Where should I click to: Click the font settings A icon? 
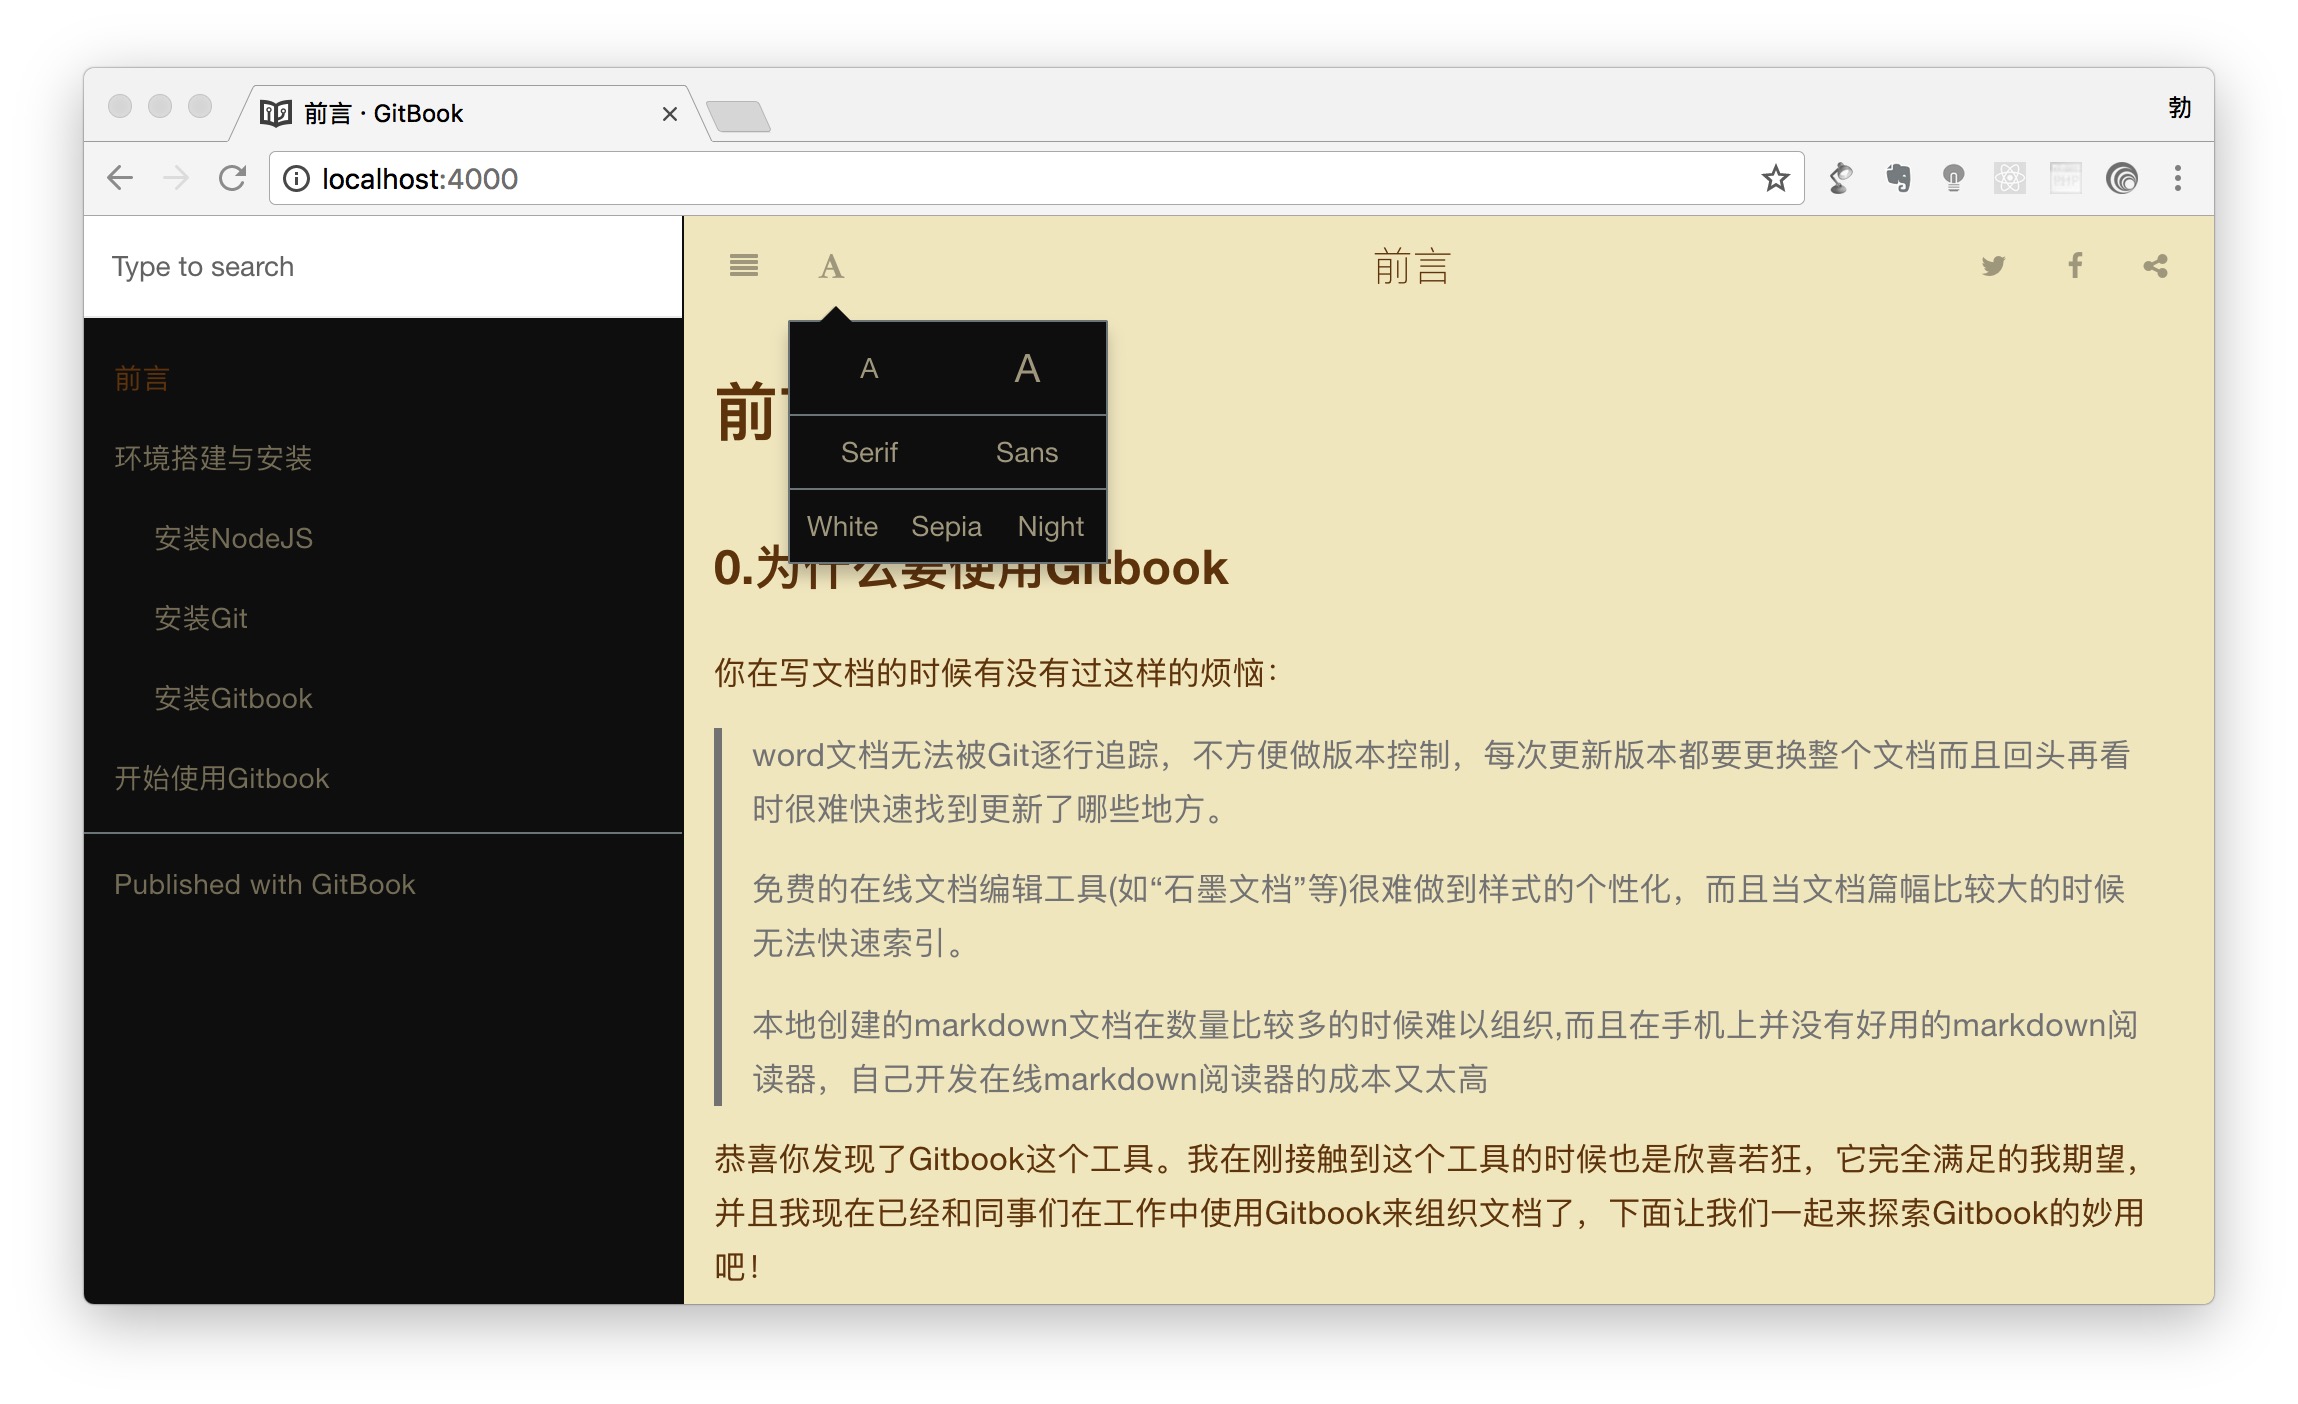[x=831, y=266]
